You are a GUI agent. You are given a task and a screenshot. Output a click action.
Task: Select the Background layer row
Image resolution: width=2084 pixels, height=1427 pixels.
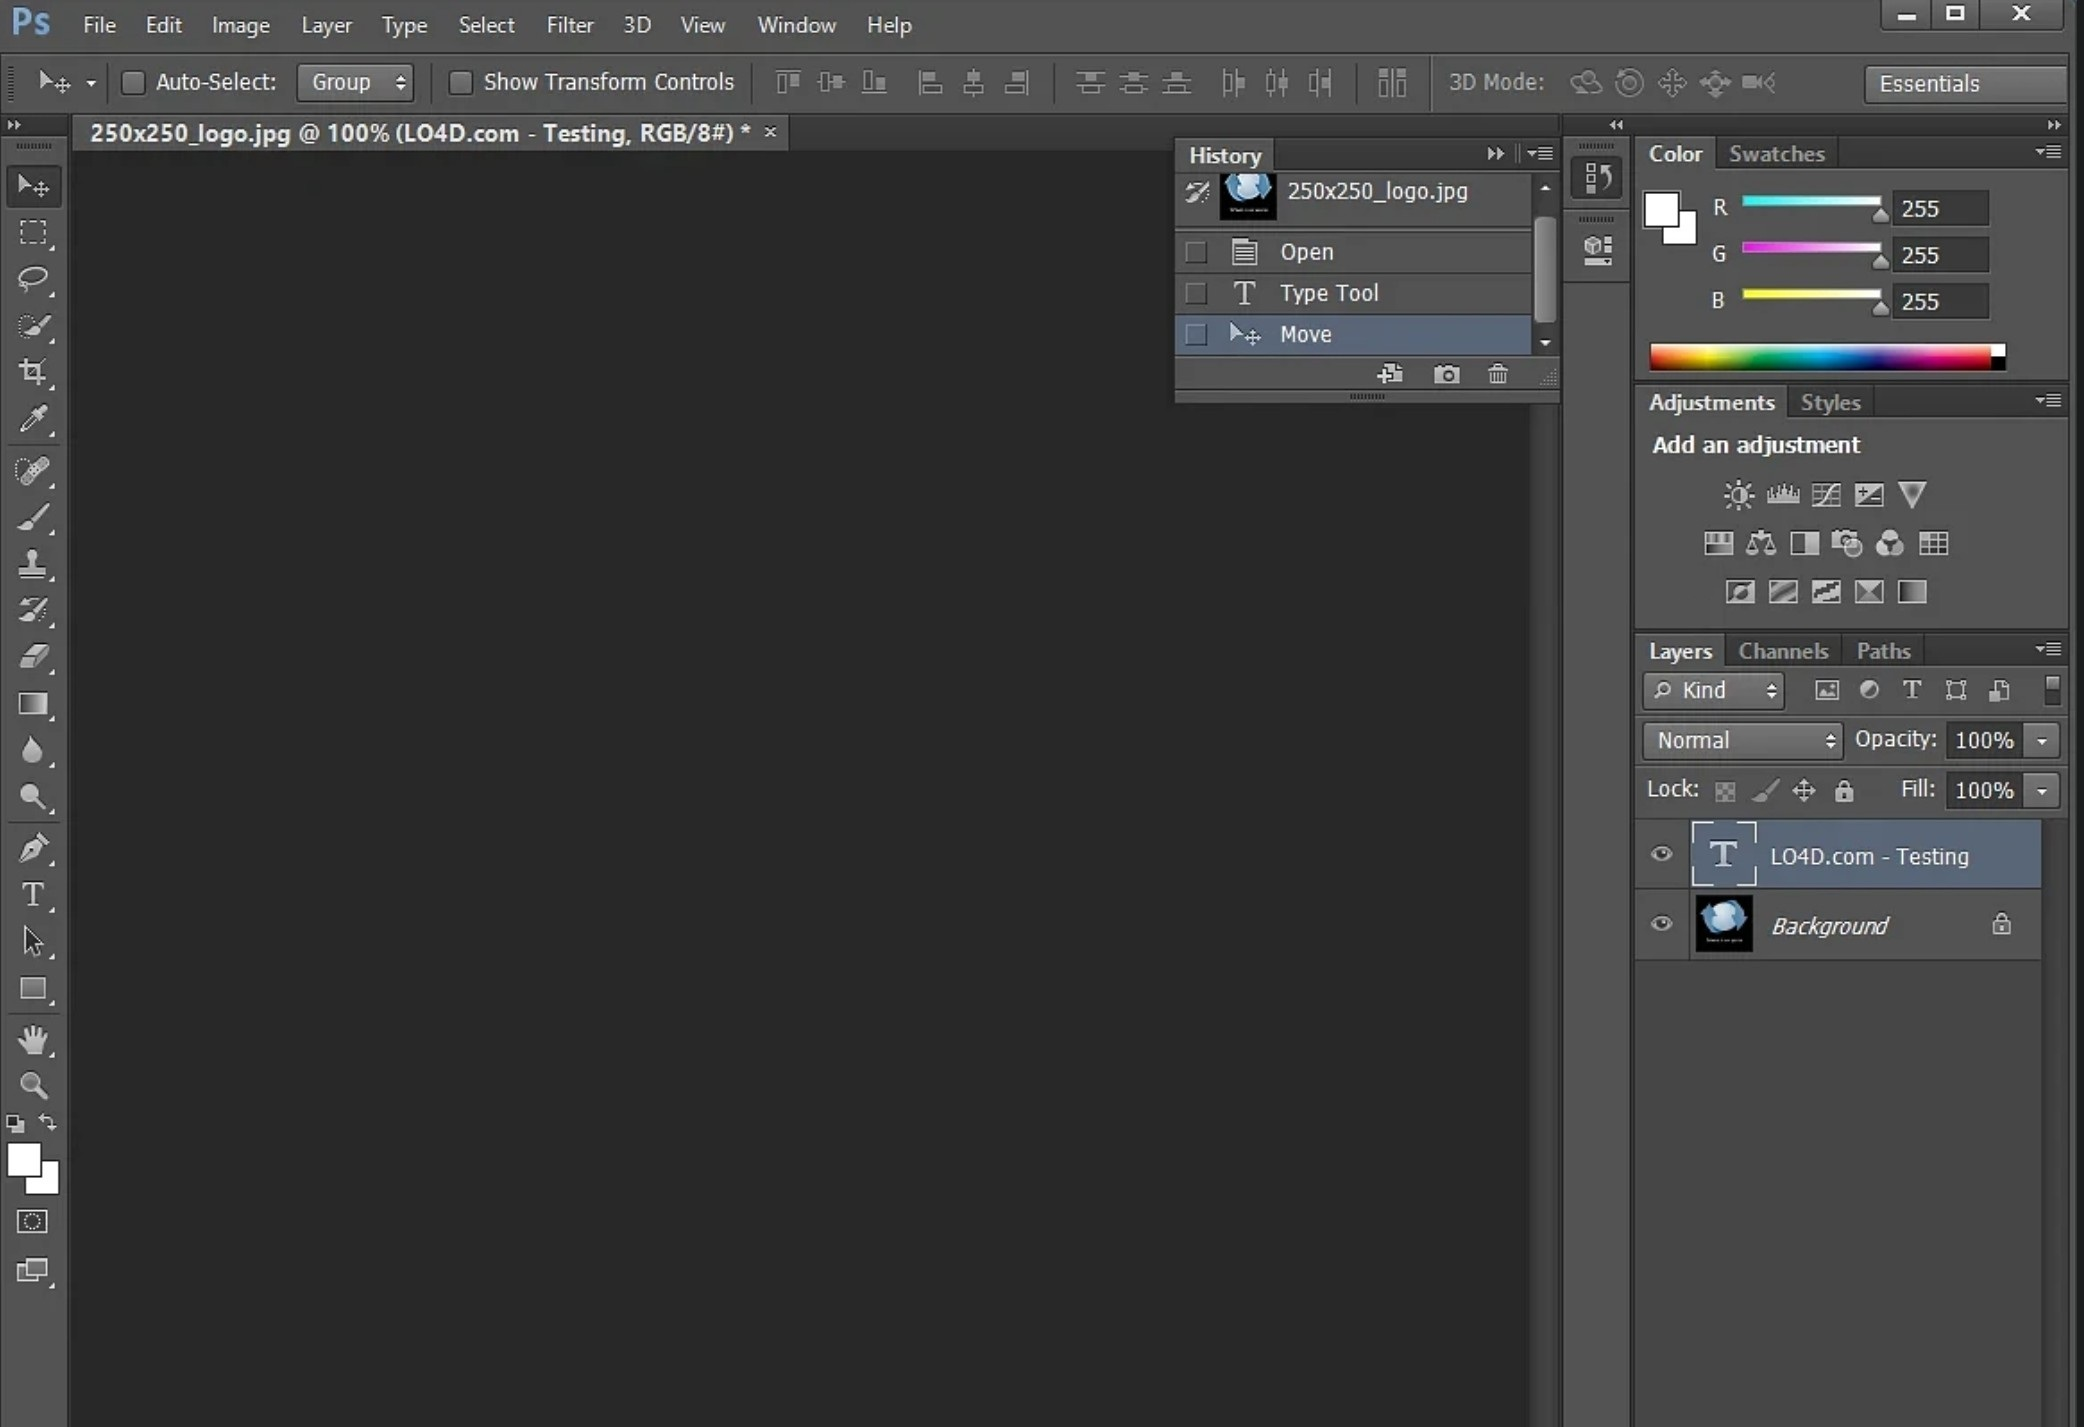point(1838,925)
